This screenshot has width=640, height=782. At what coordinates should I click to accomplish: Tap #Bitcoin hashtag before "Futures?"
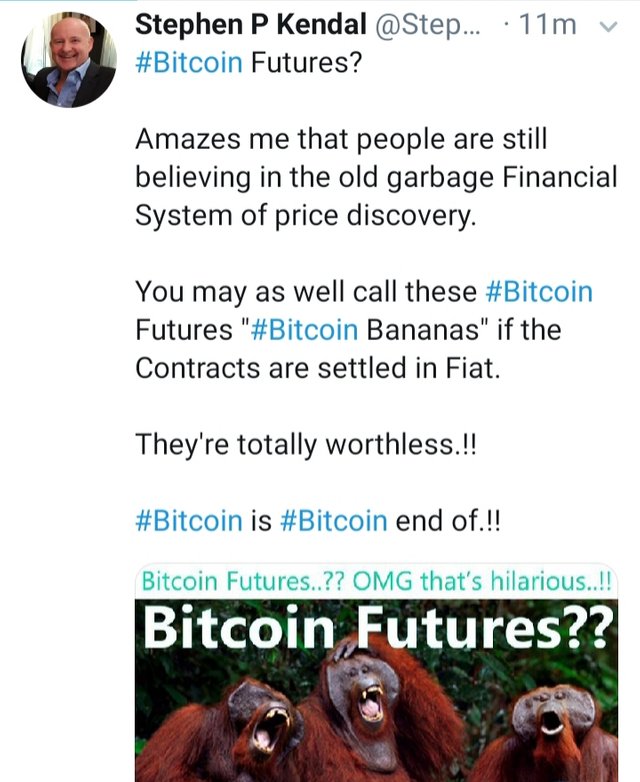pyautogui.click(x=188, y=63)
